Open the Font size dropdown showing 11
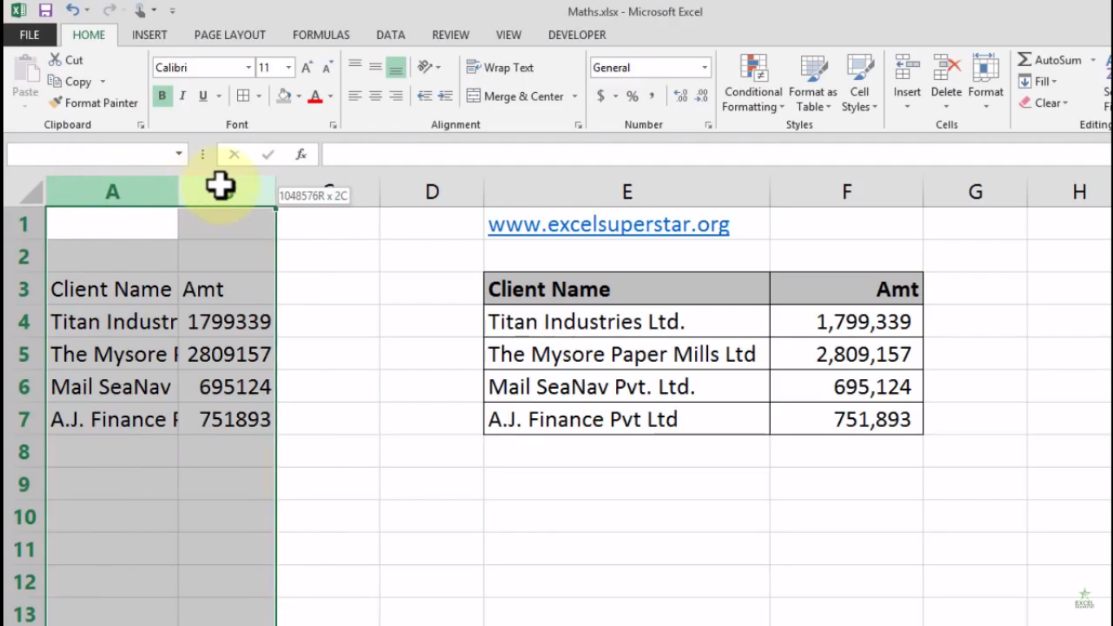Image resolution: width=1113 pixels, height=626 pixels. click(288, 67)
